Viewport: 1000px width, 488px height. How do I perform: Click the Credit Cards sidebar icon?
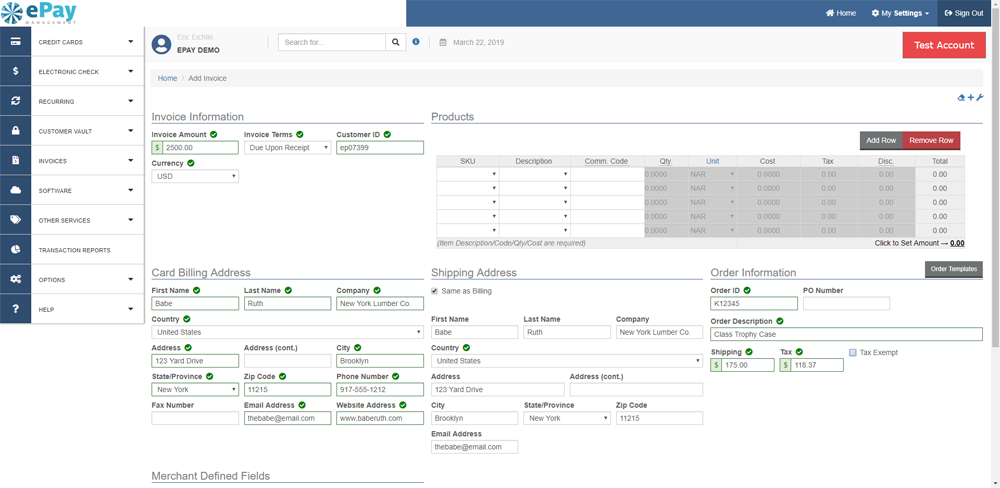16,42
